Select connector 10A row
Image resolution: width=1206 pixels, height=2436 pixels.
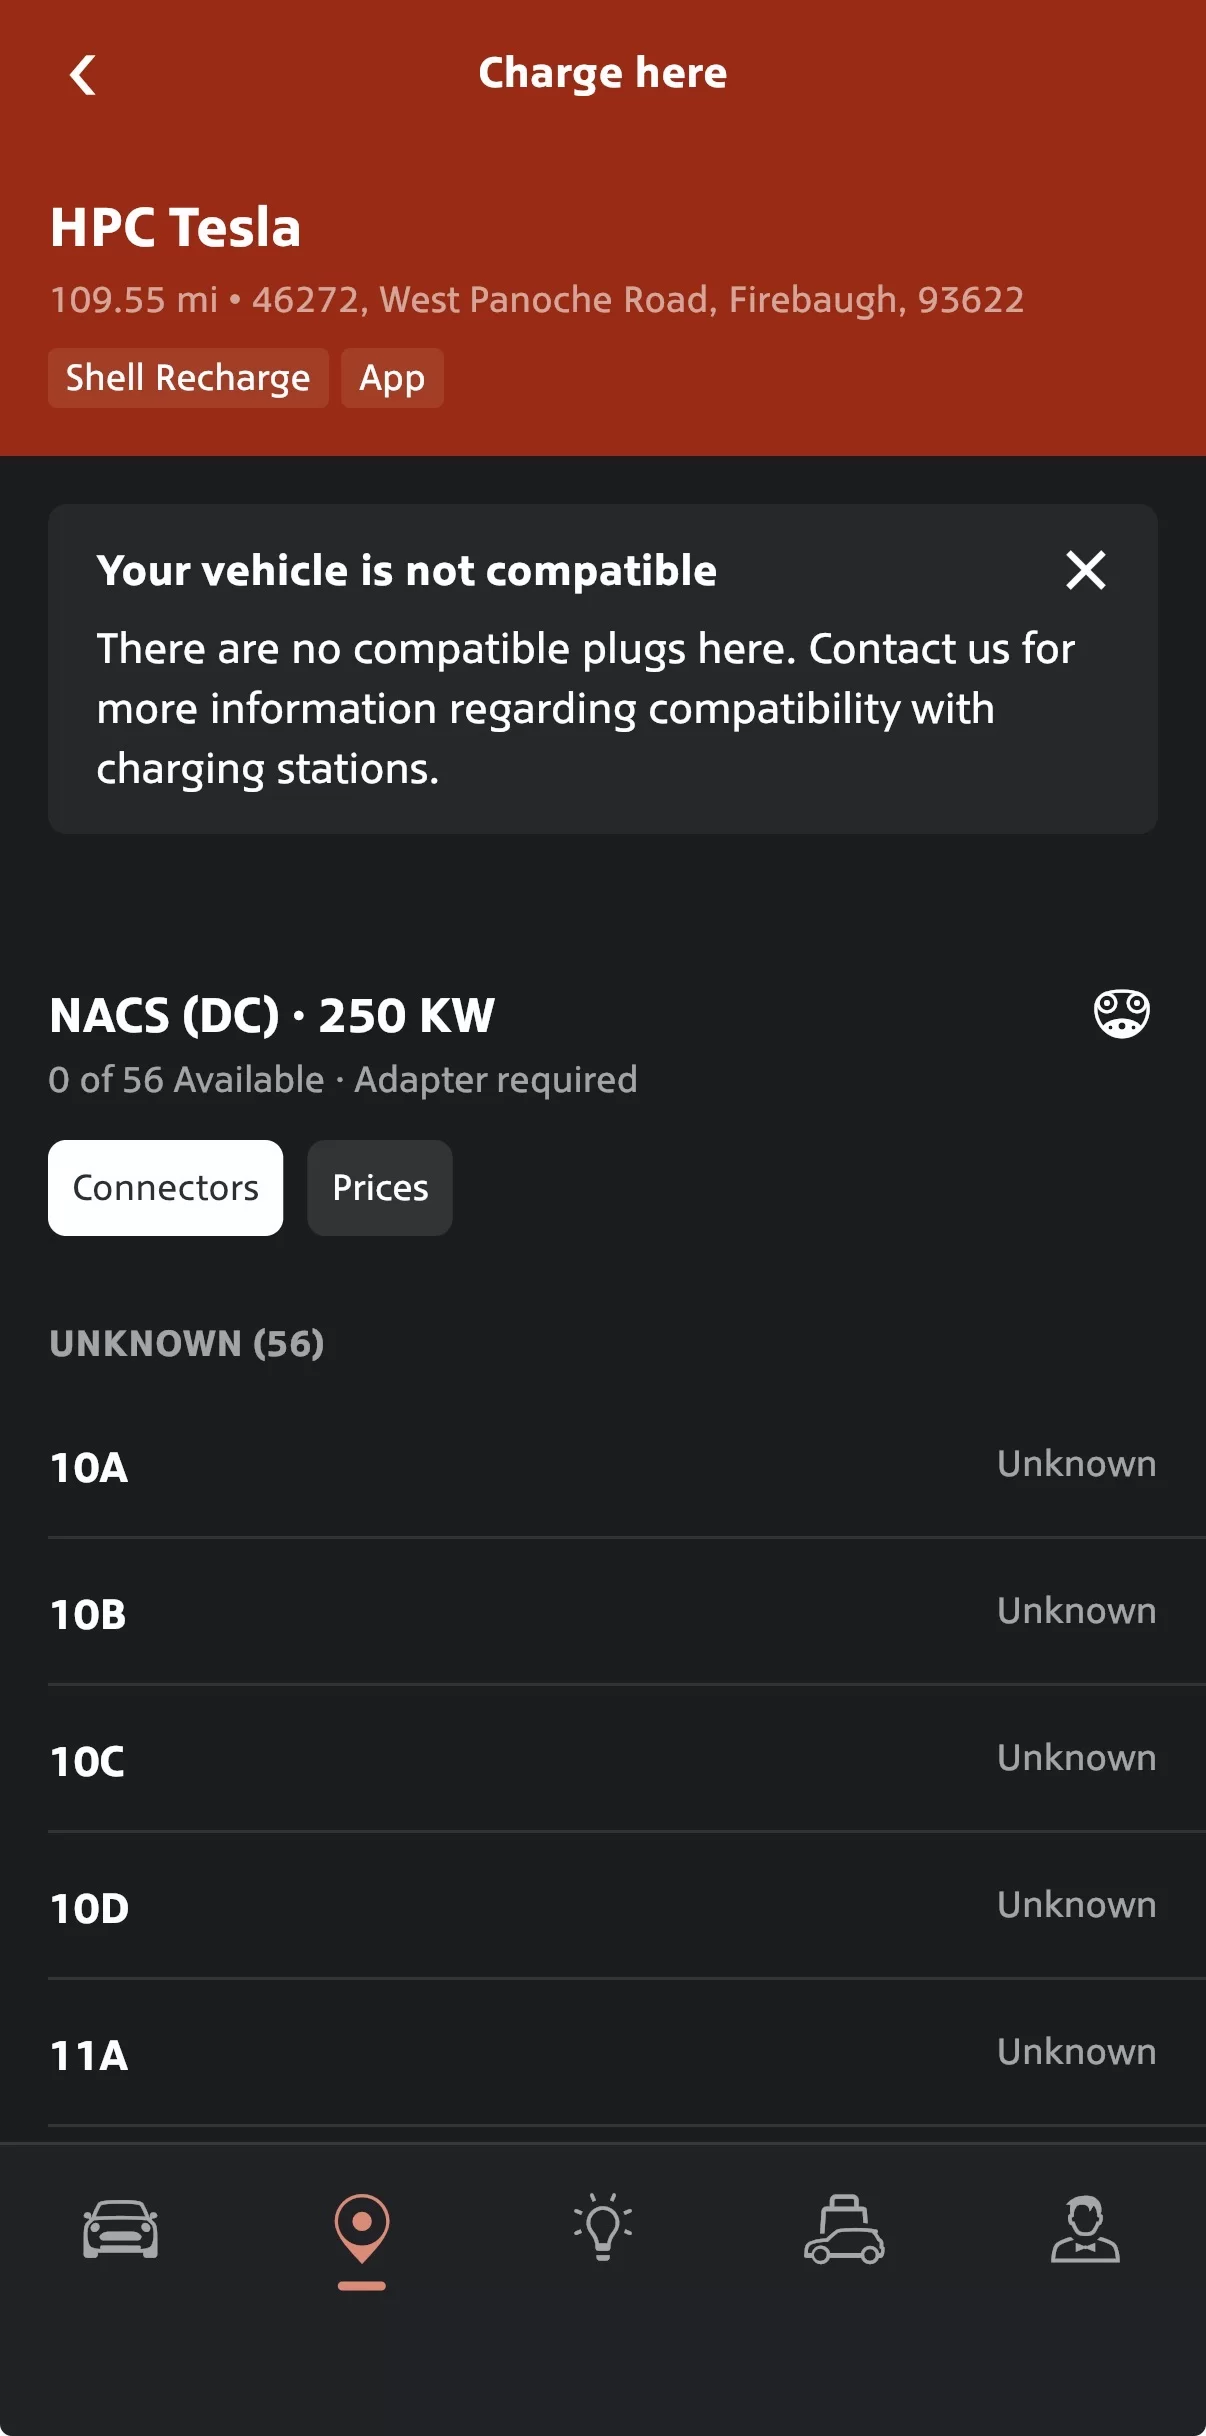[x=603, y=1466]
